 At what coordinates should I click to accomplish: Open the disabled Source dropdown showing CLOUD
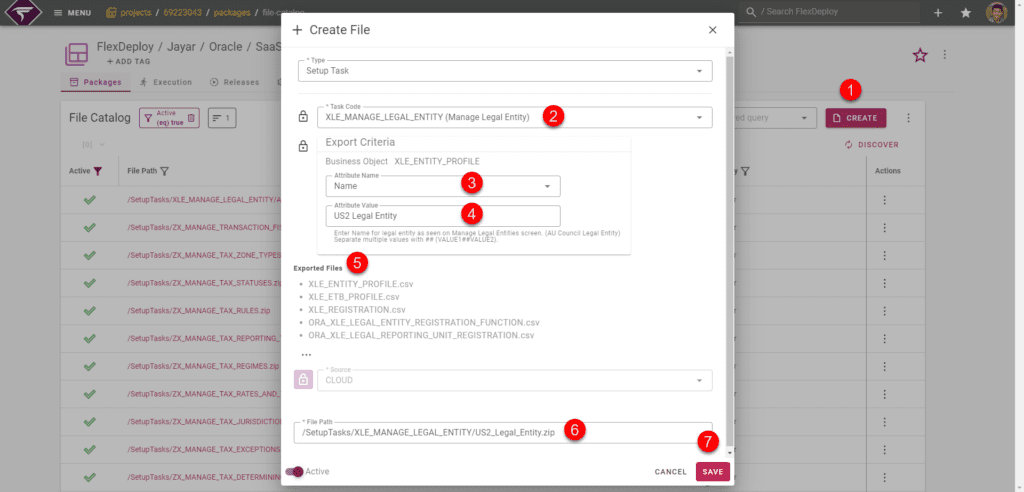[515, 380]
